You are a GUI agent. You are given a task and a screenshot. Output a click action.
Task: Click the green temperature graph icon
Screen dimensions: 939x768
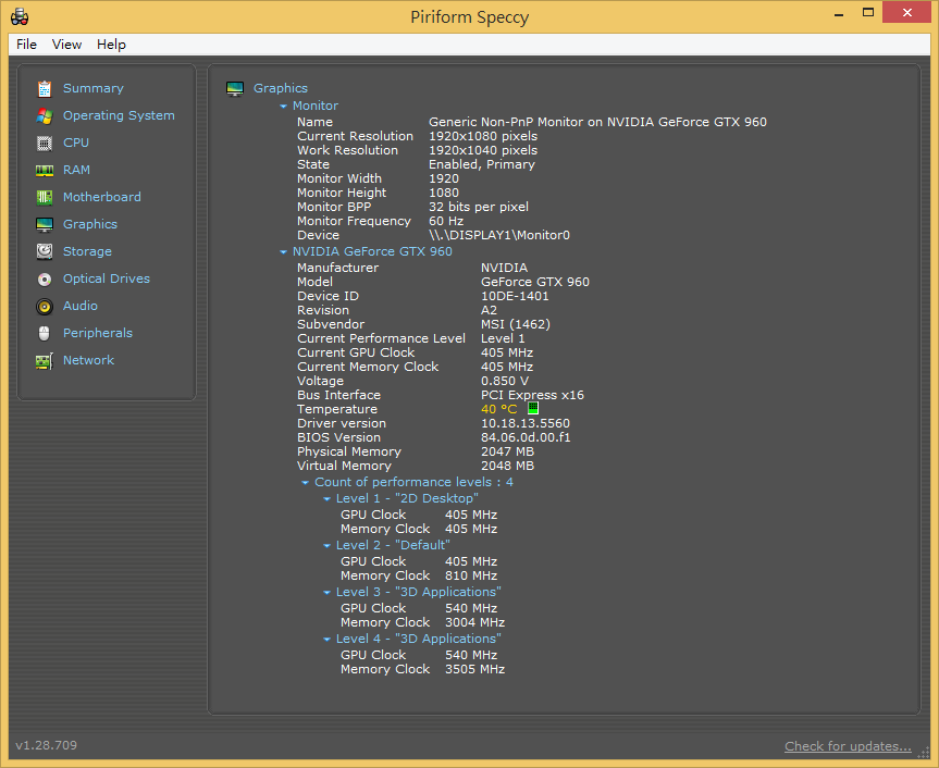[x=533, y=409]
